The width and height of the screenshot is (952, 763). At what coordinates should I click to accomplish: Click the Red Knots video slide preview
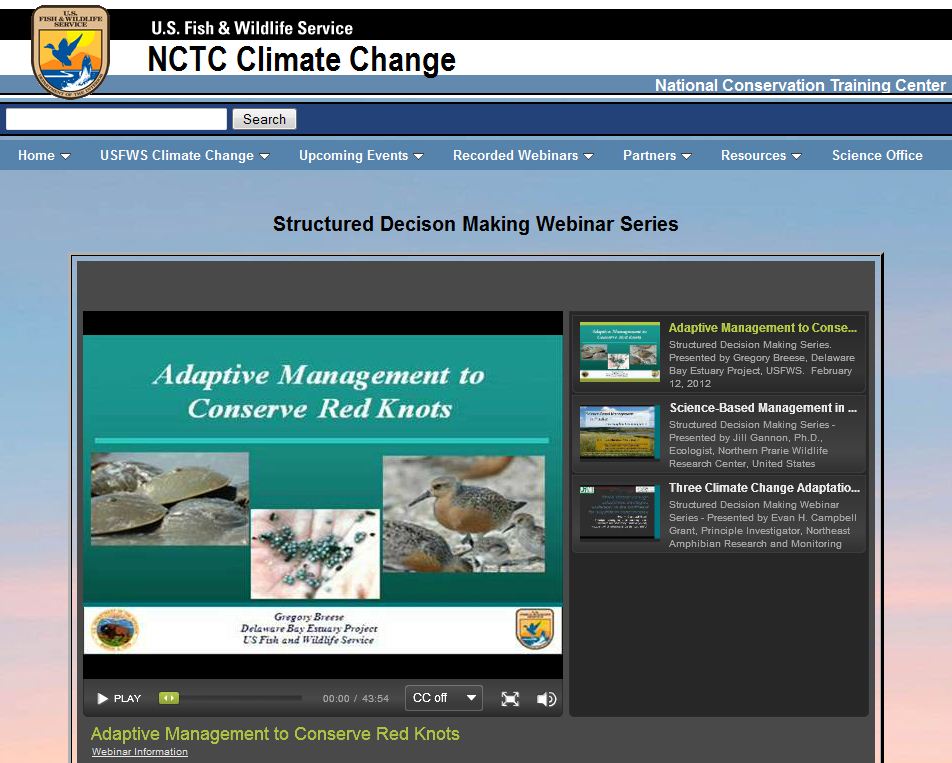click(x=322, y=495)
